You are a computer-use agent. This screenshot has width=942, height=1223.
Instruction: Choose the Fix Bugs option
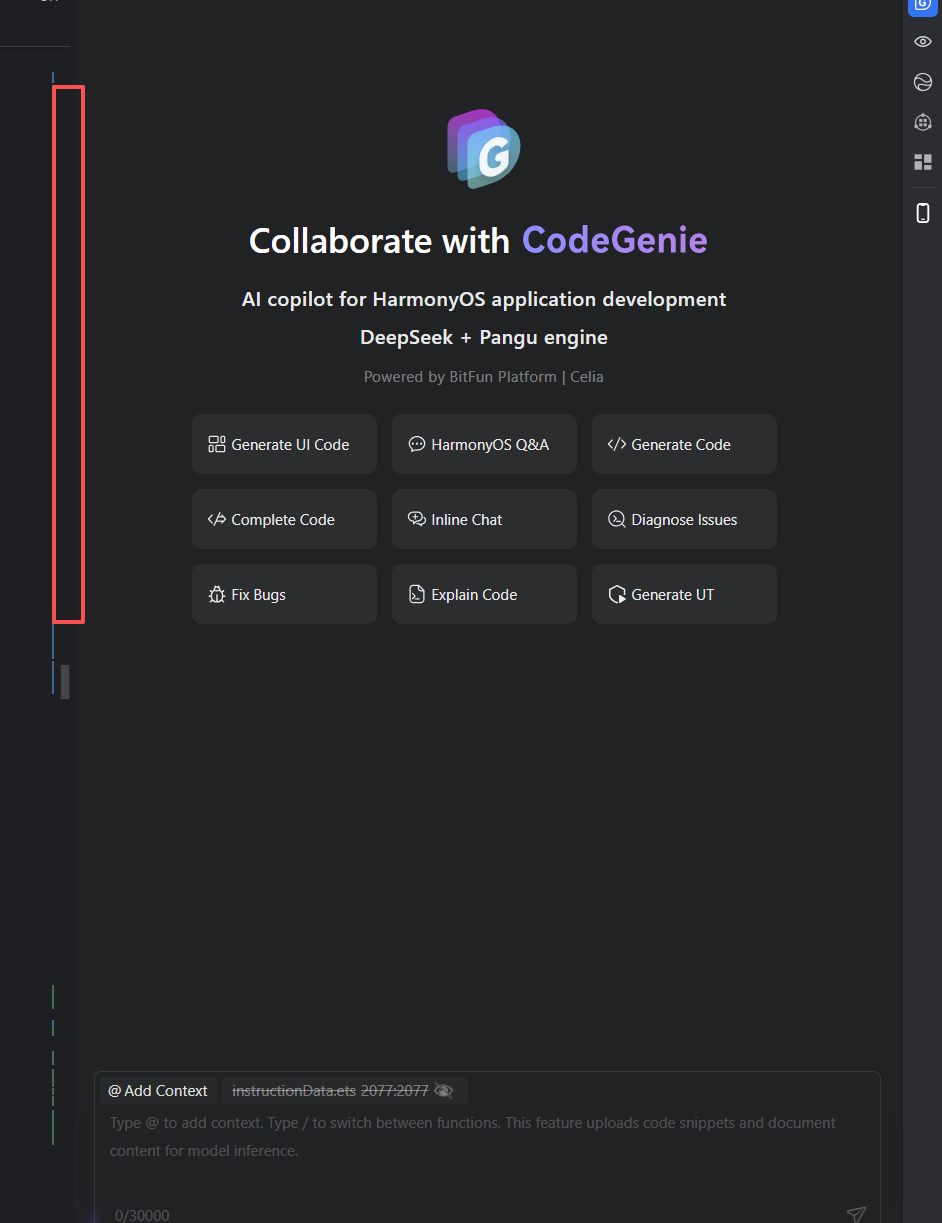click(284, 594)
